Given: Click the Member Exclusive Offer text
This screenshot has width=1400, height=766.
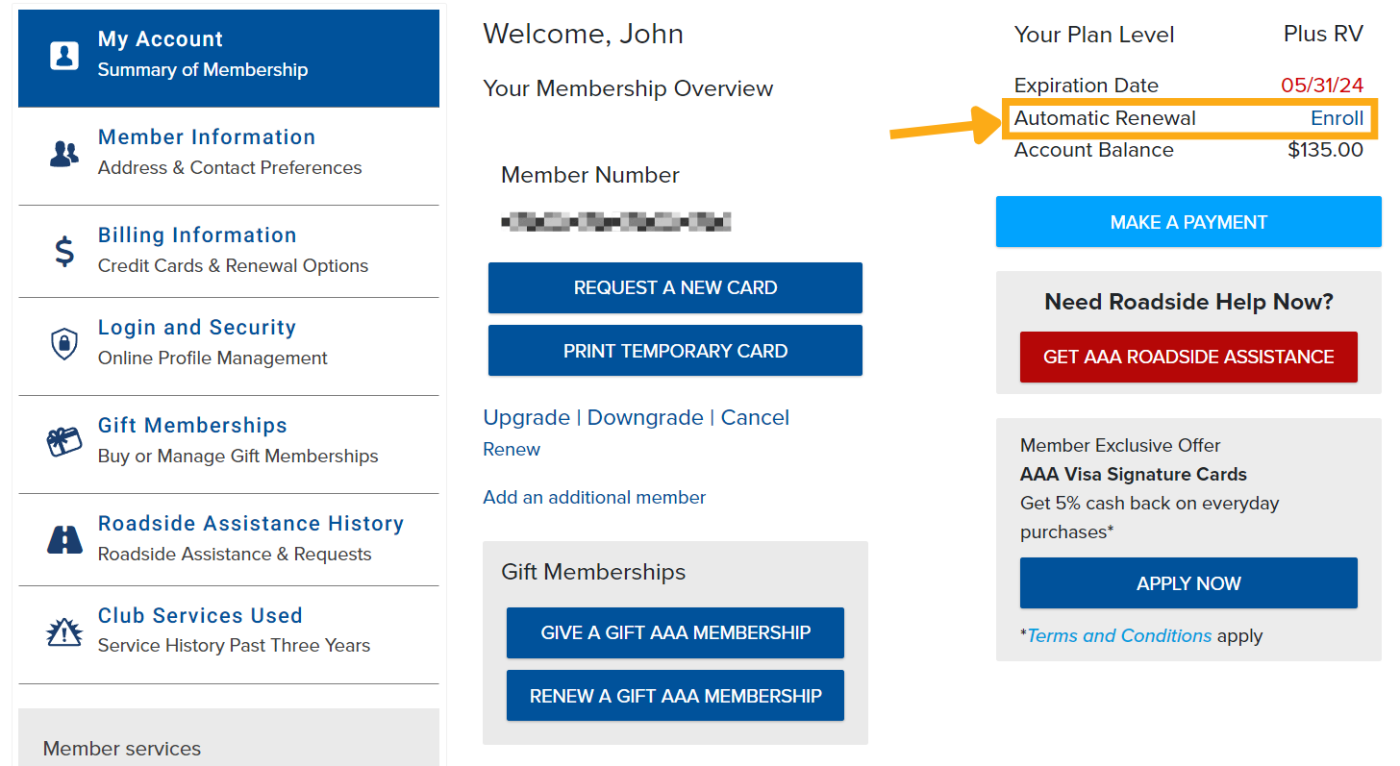Looking at the screenshot, I should [1120, 445].
